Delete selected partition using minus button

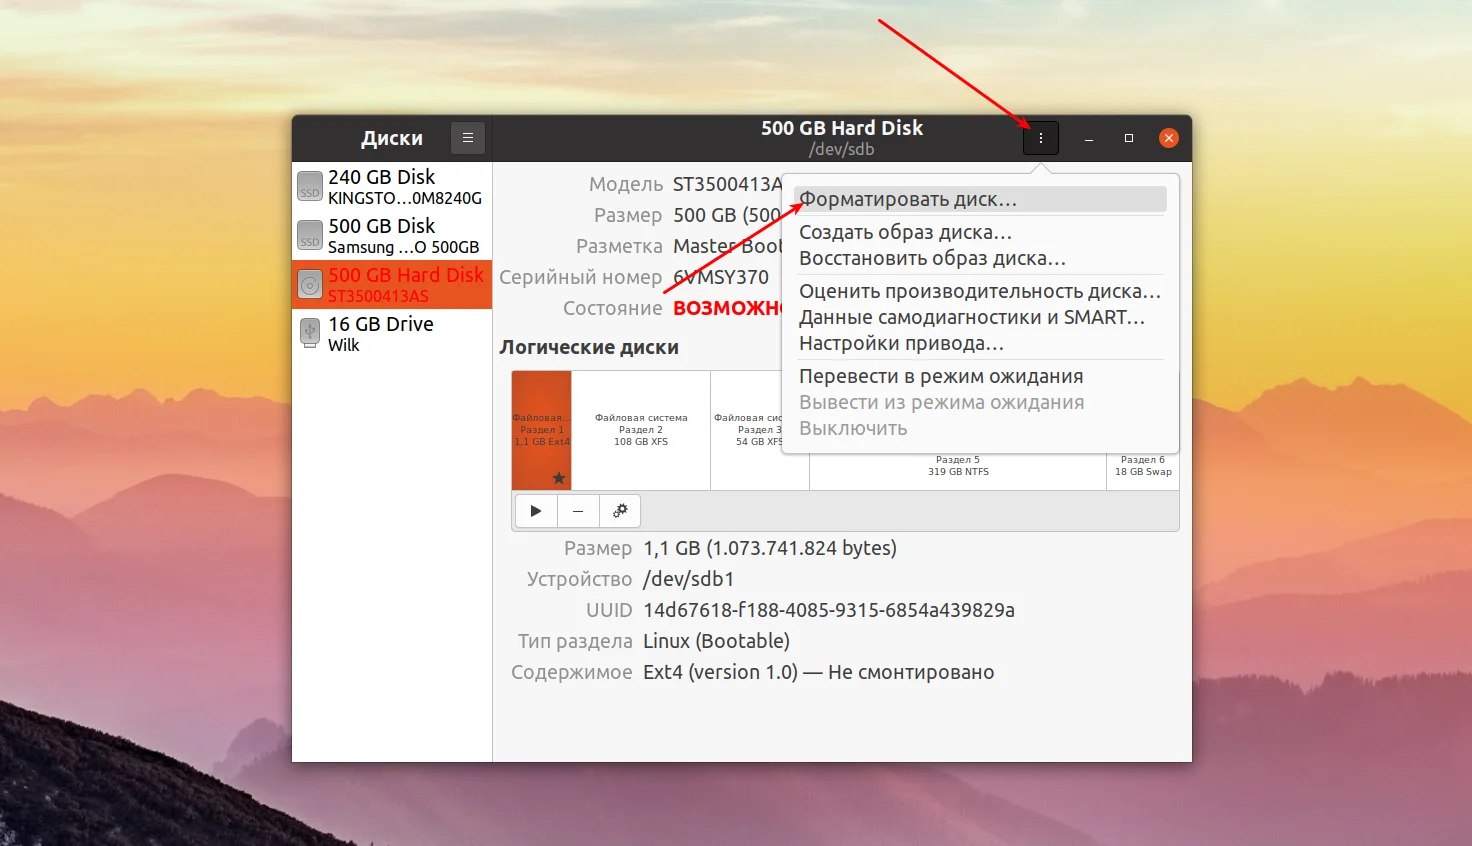(578, 511)
